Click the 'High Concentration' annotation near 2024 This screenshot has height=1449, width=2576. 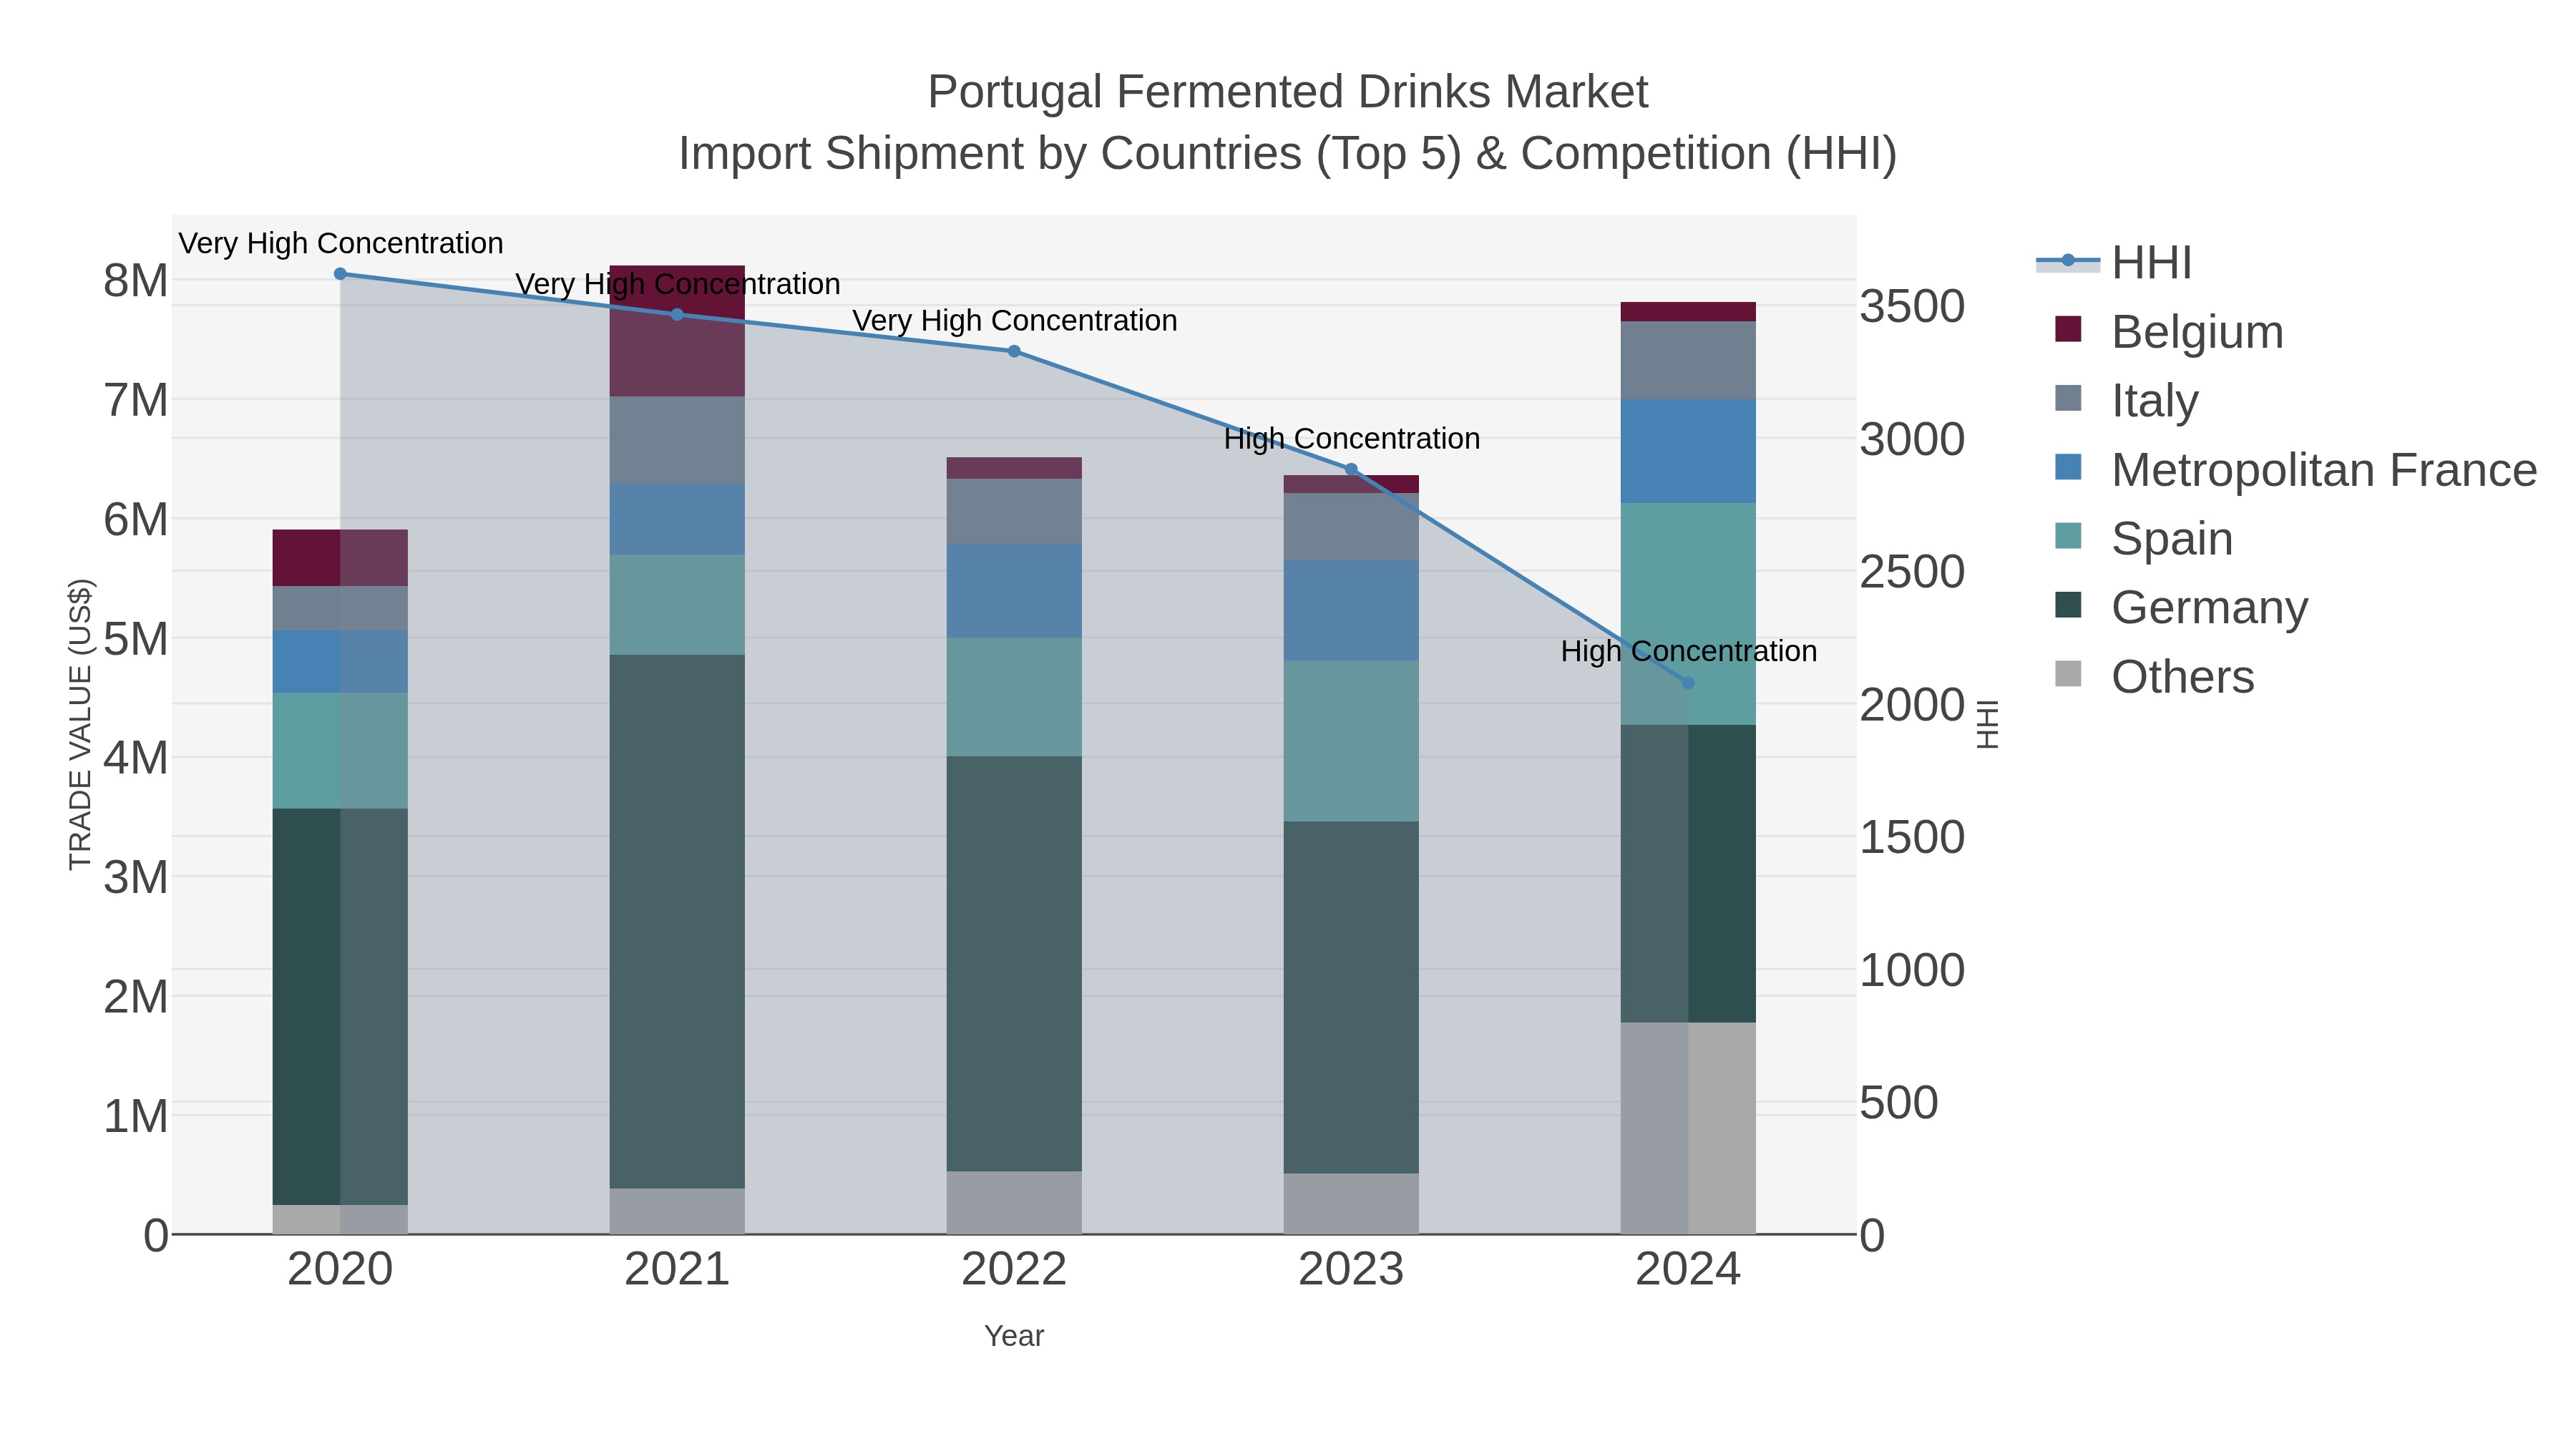click(1689, 651)
